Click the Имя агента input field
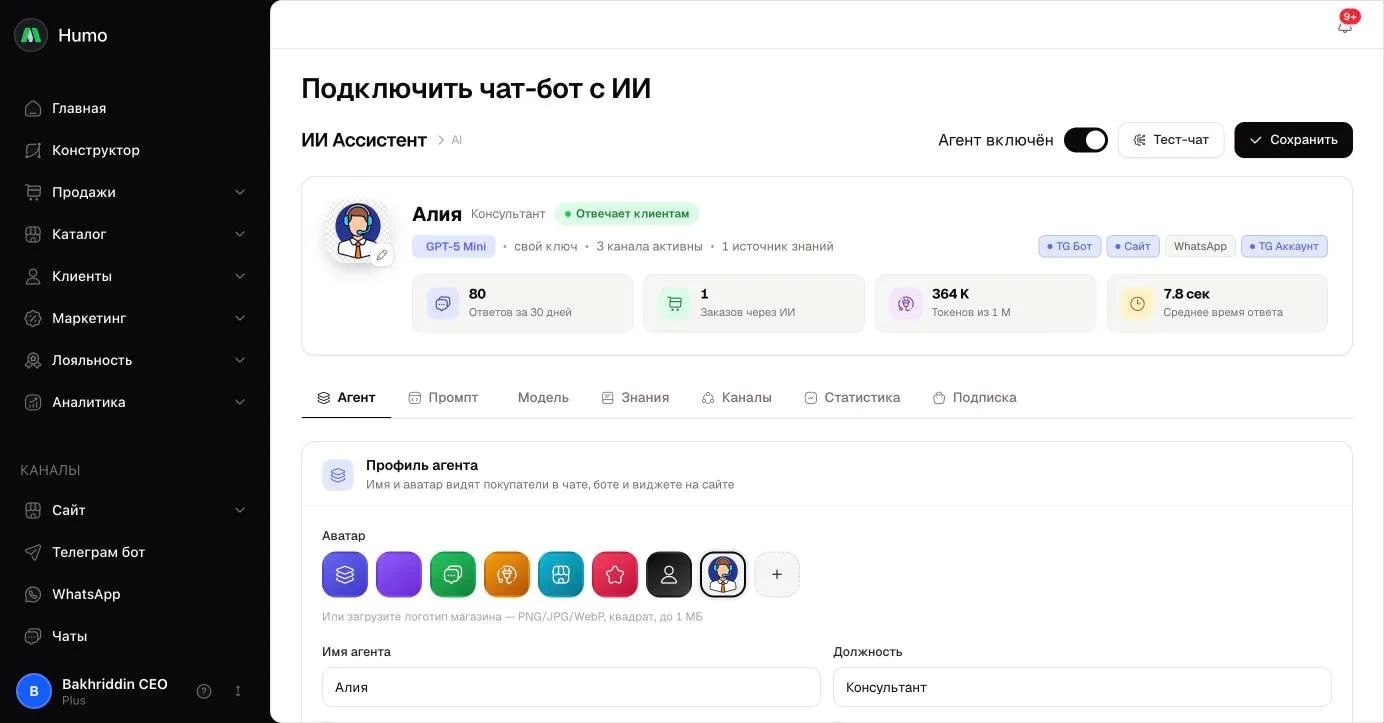 coord(571,687)
